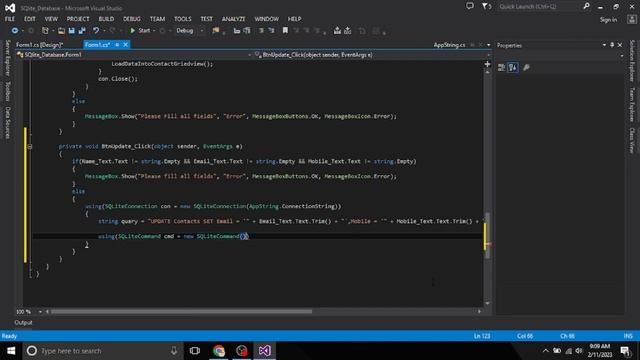The height and width of the screenshot is (360, 640).
Task: Open the Toolbox side tab
Action: (7, 91)
